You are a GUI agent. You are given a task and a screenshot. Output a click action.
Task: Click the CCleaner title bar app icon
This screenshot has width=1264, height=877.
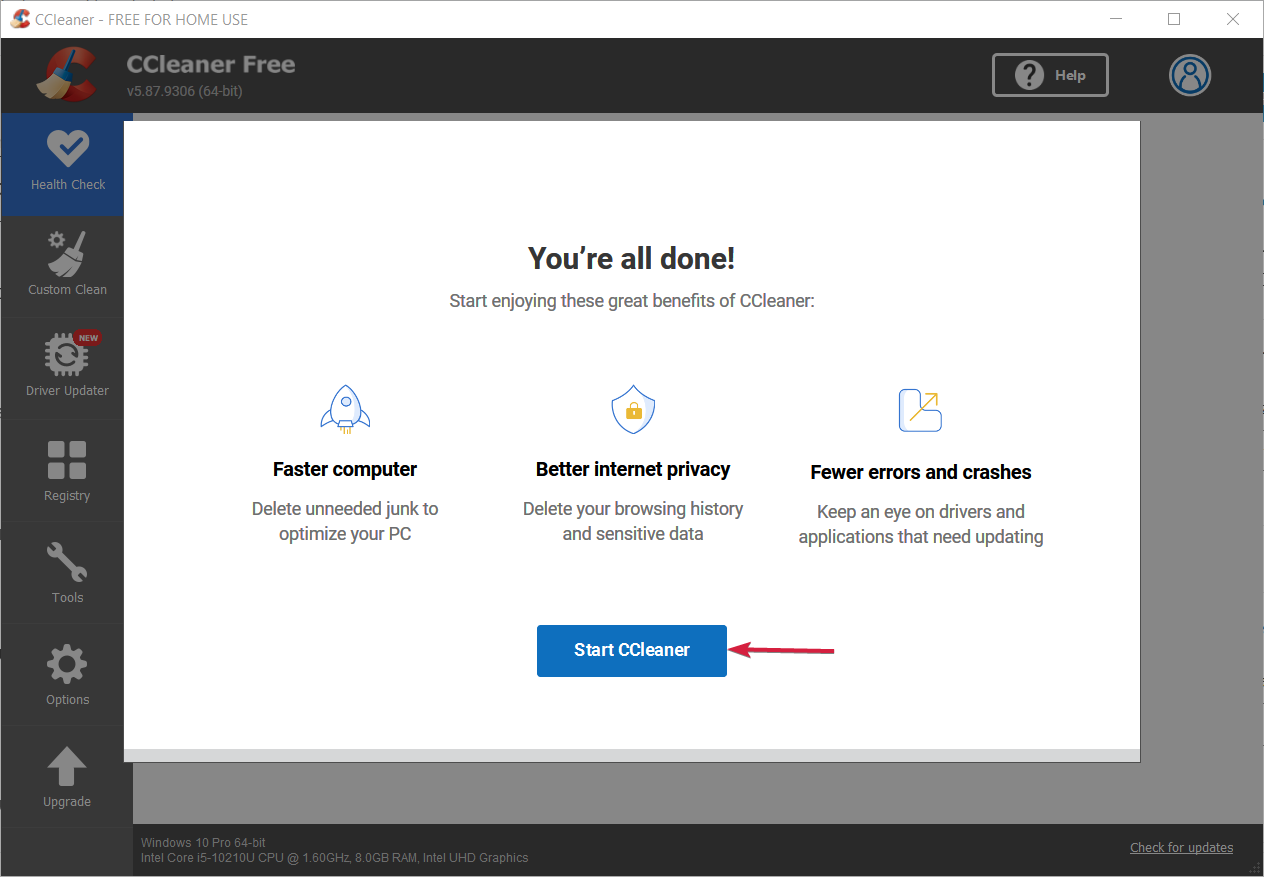(x=20, y=19)
